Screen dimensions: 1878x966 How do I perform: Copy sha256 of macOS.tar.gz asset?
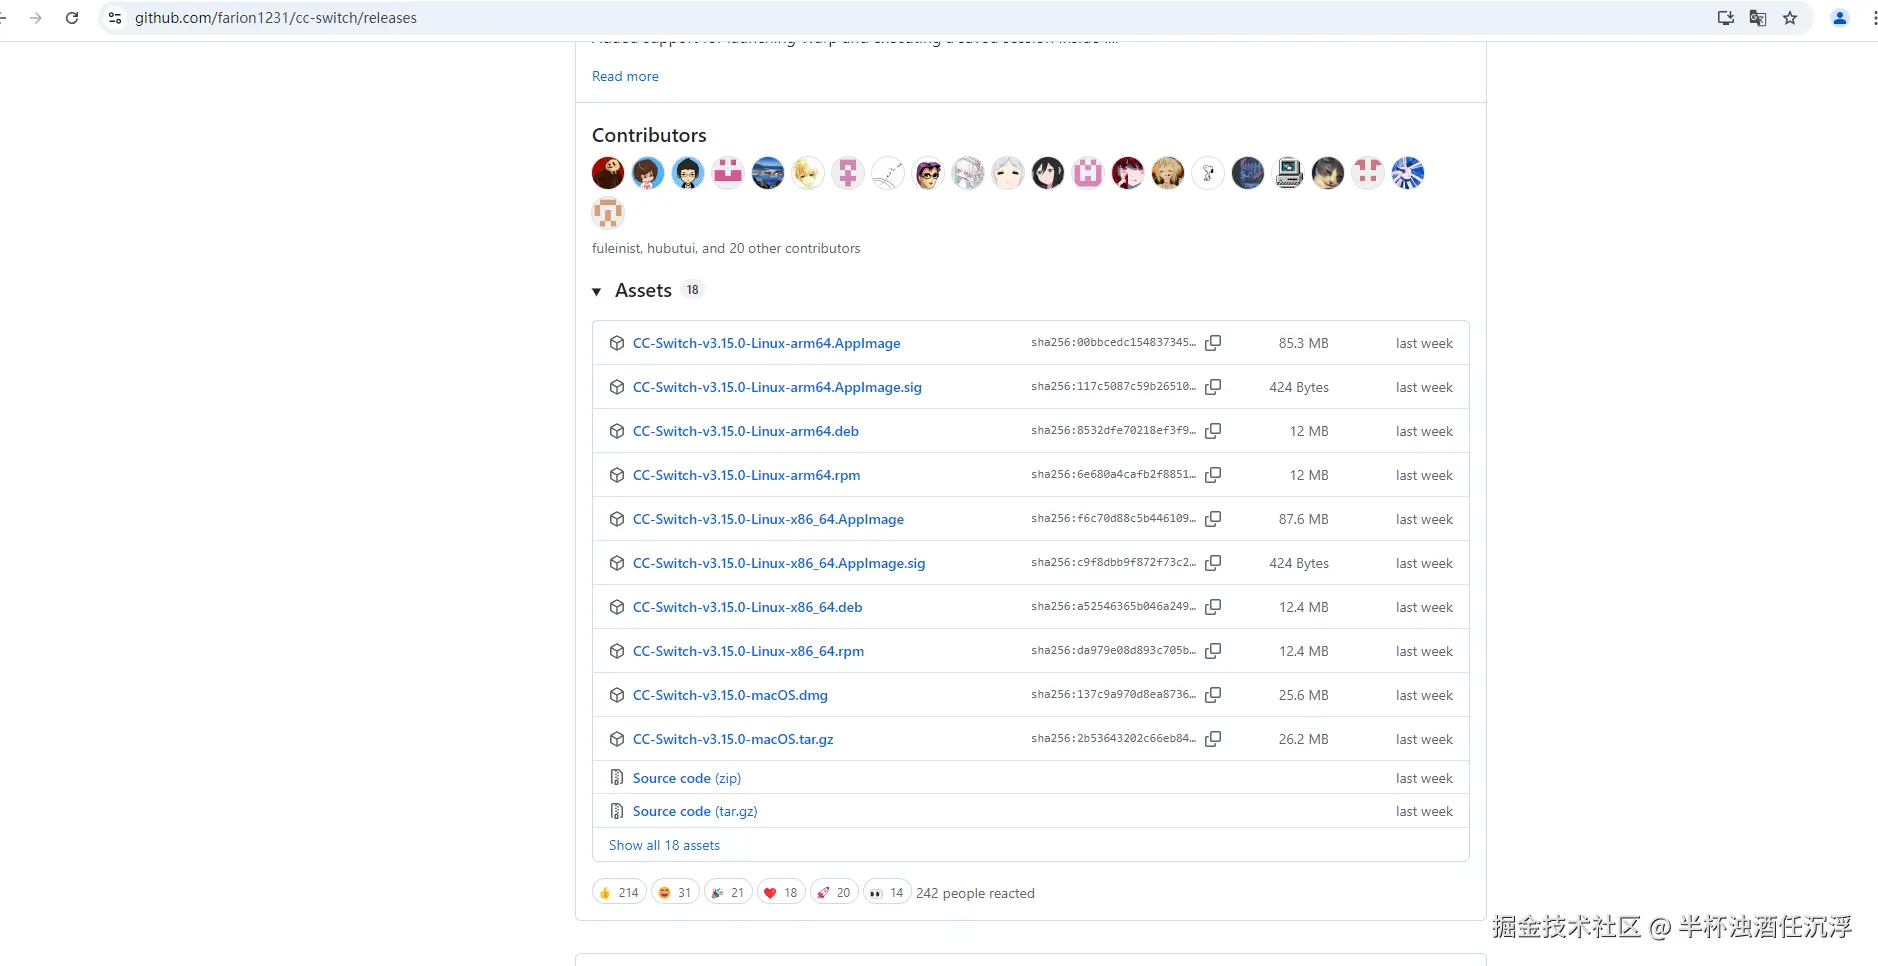1213,739
